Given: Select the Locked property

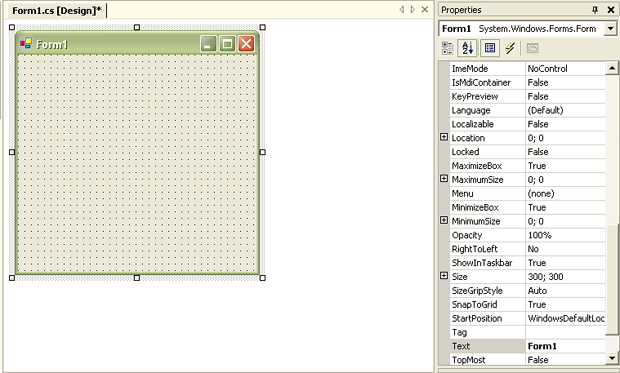Looking at the screenshot, I should [x=465, y=152].
